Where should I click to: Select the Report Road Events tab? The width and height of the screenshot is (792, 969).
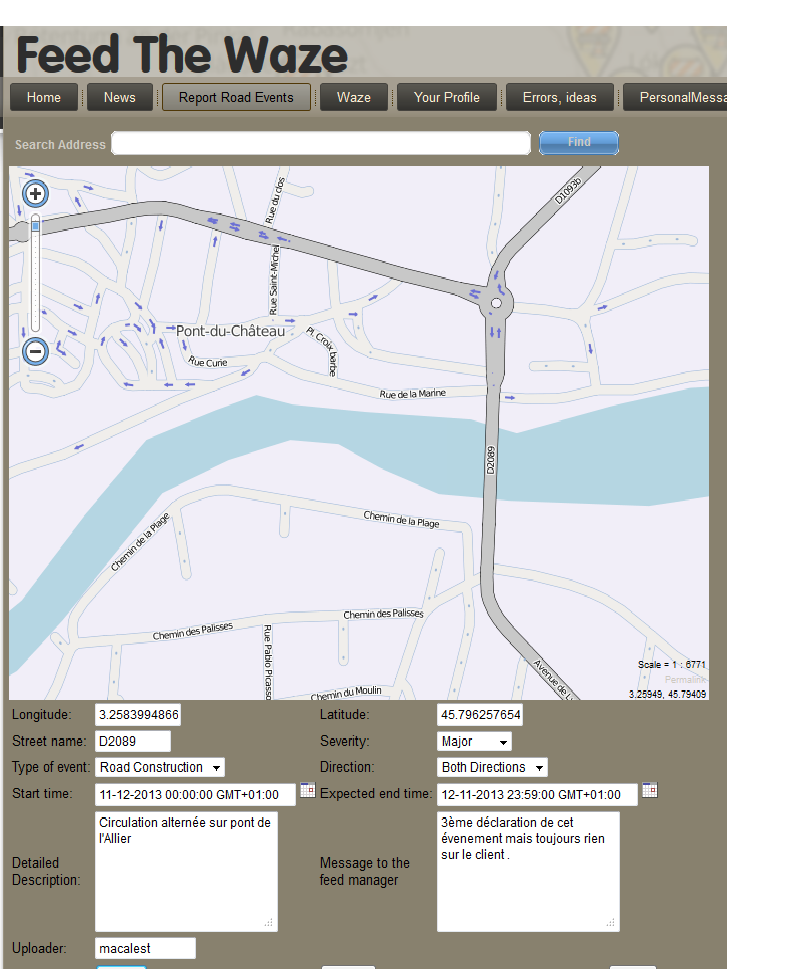(236, 97)
